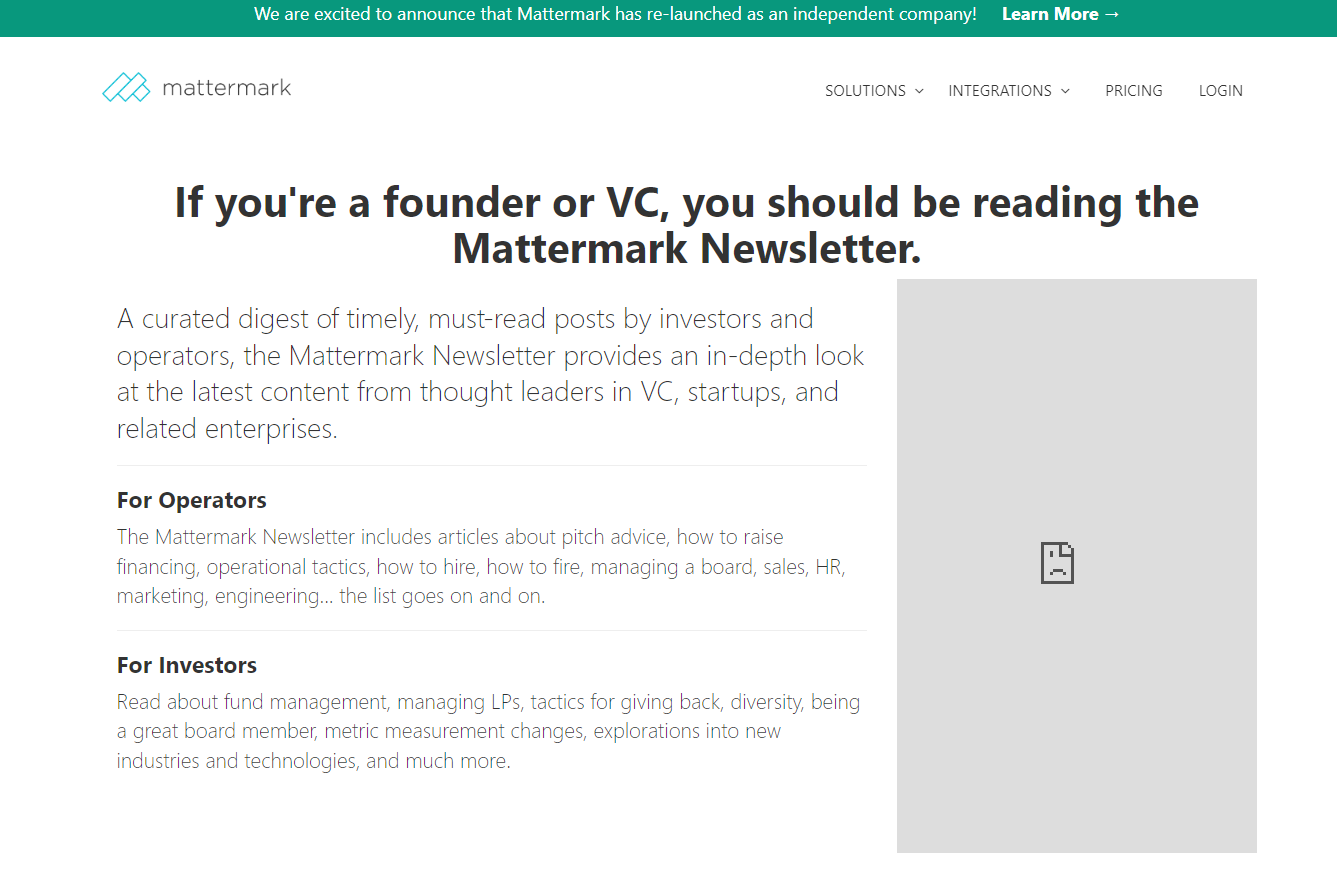This screenshot has height=882, width=1337.
Task: Follow the Learn More banner link
Action: [x=1060, y=14]
